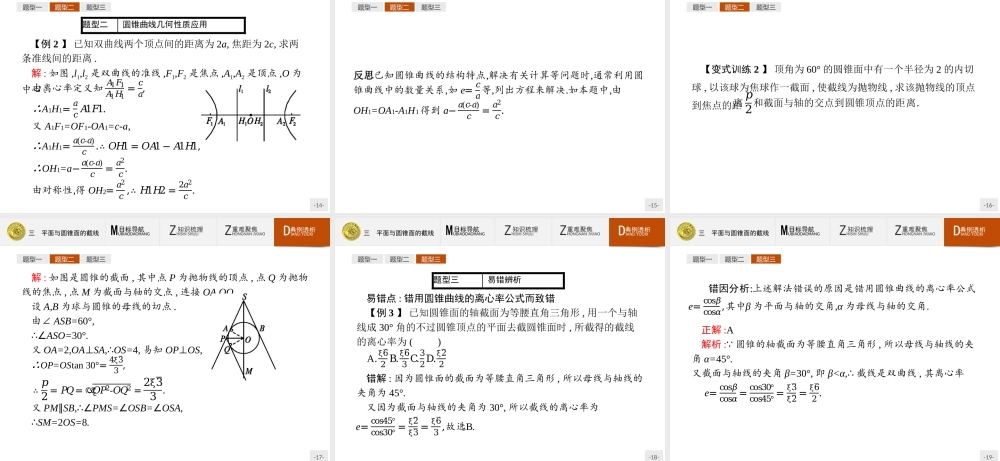Click the hyperbola directrix diagram on slide 14
1000x461 pixels.
coord(251,113)
